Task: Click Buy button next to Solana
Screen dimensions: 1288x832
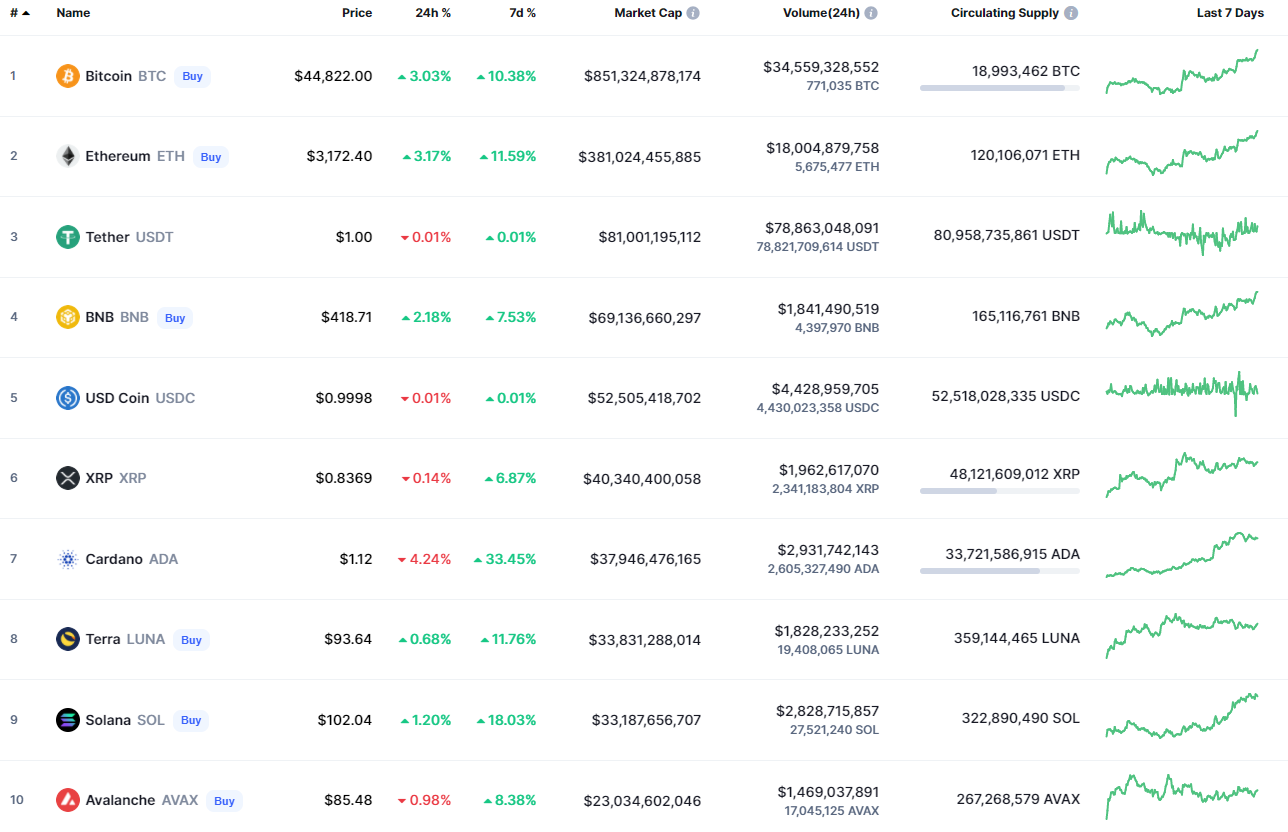Action: coord(191,720)
